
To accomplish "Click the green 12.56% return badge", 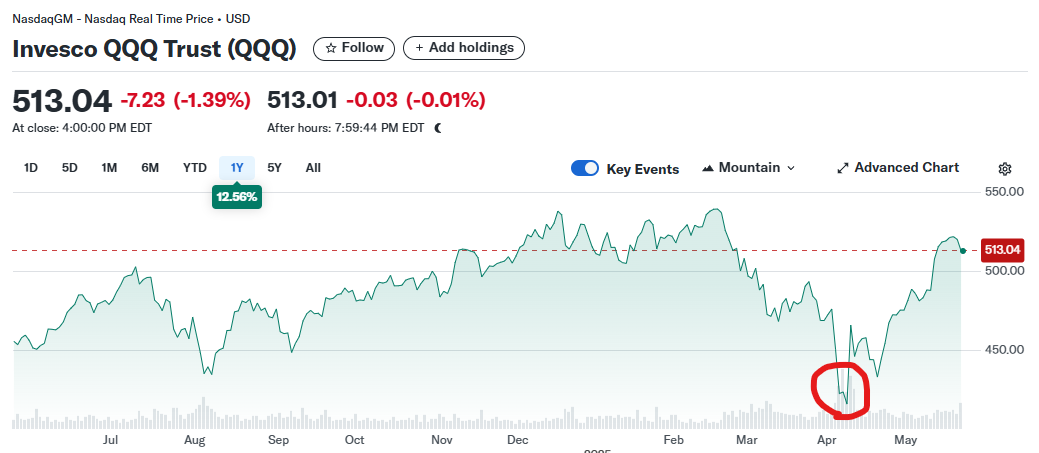I will [x=237, y=197].
